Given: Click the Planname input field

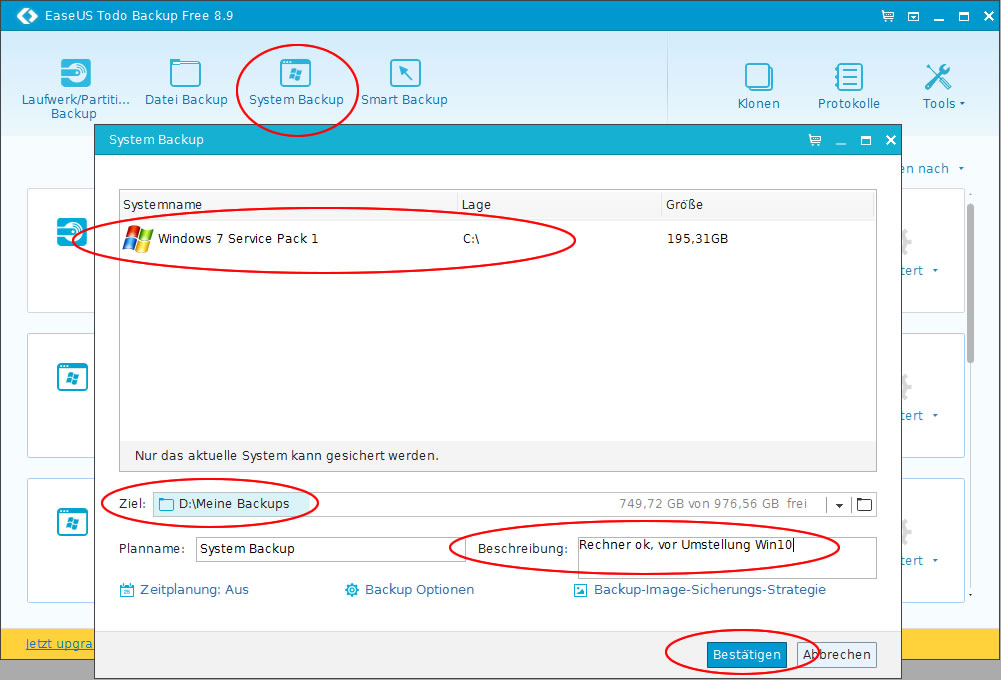Looking at the screenshot, I should coord(330,549).
